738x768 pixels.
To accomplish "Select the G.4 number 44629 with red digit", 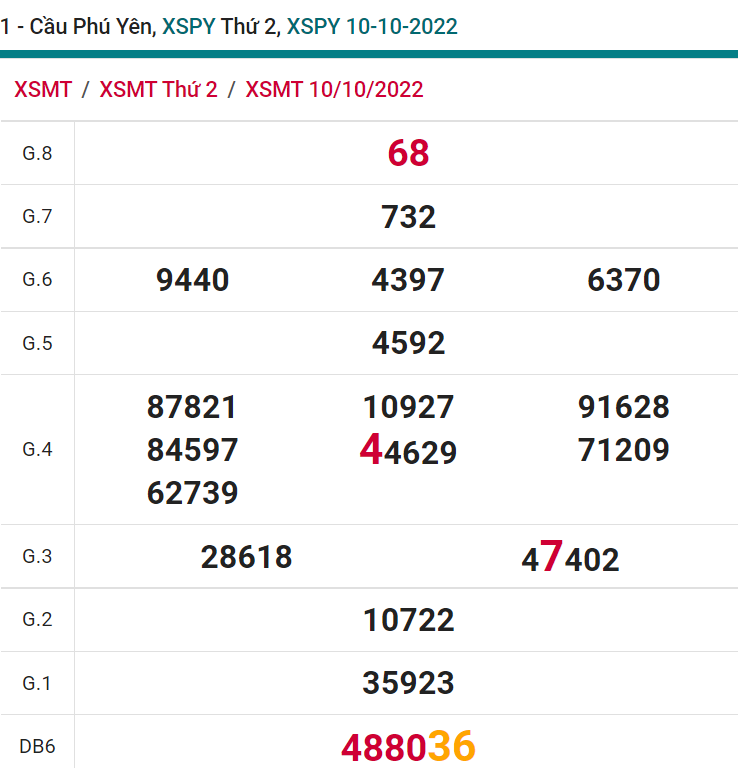I will [x=408, y=451].
